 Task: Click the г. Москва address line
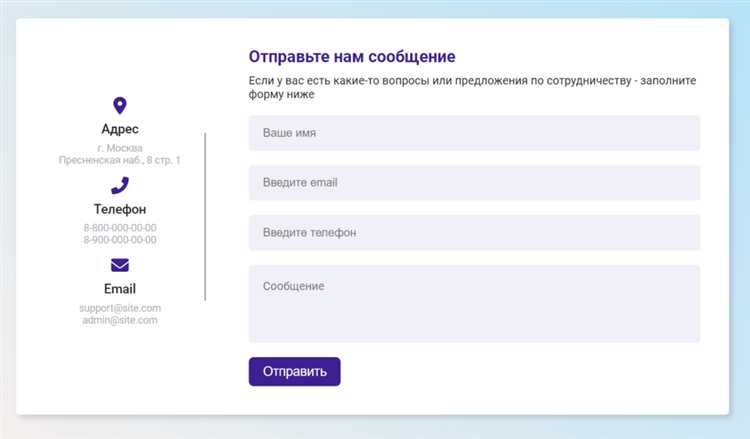click(x=120, y=148)
